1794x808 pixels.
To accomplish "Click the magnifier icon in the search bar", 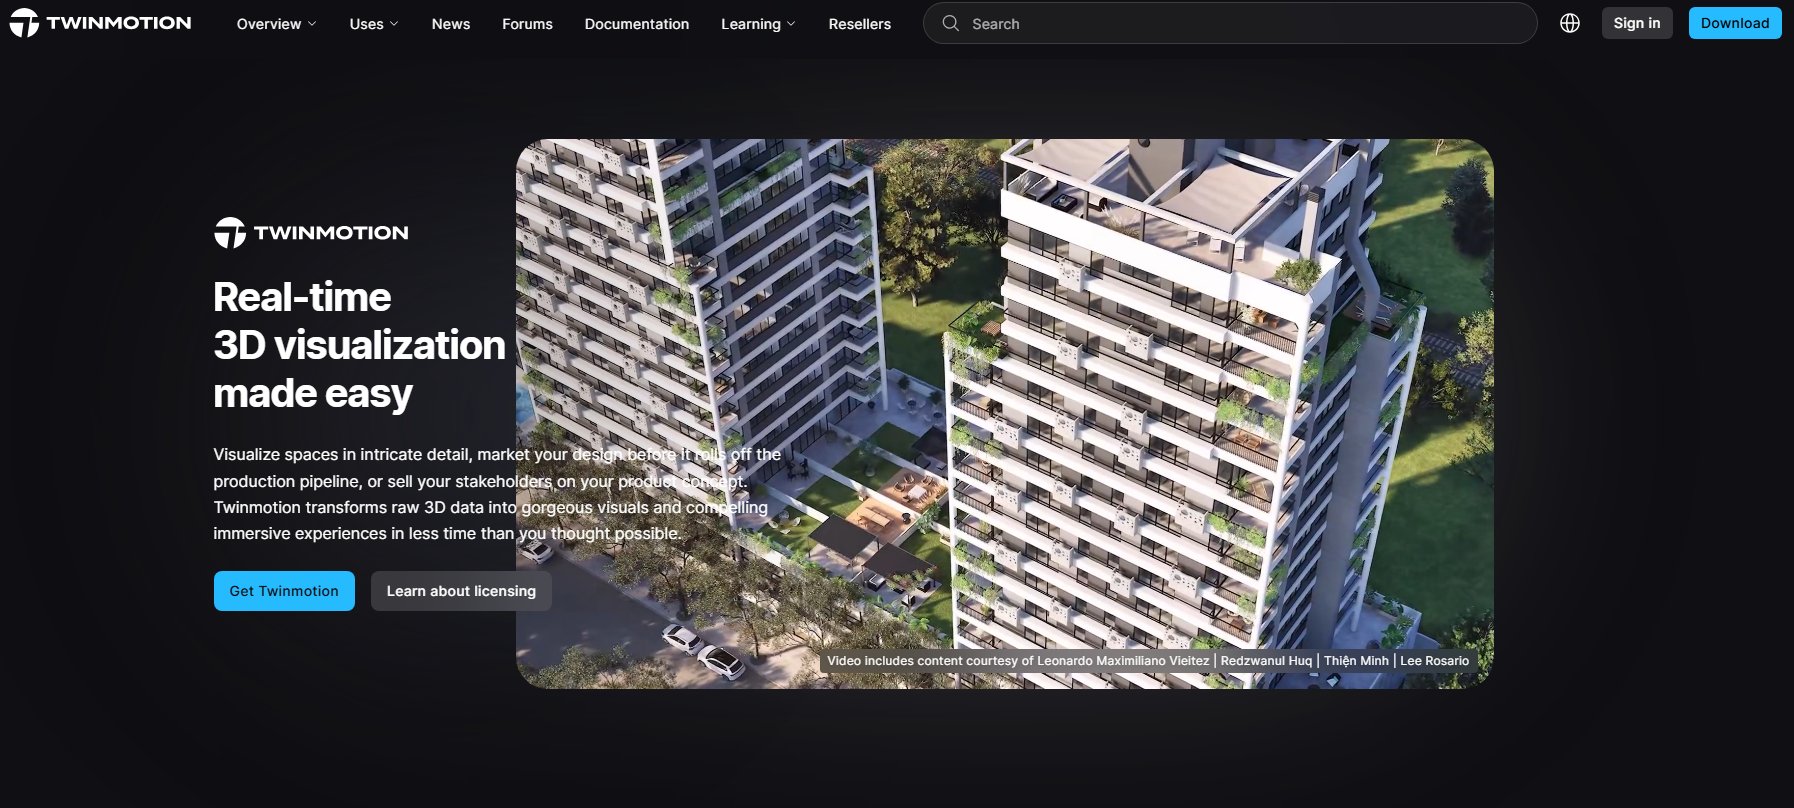I will pyautogui.click(x=950, y=23).
